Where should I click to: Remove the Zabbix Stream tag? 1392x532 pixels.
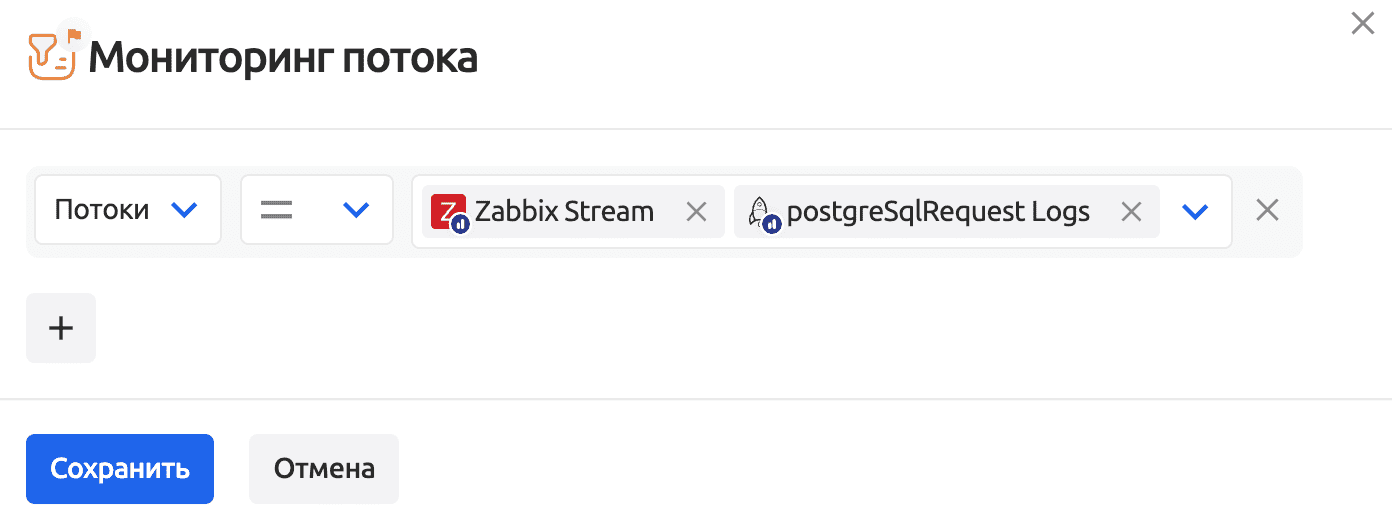[696, 211]
